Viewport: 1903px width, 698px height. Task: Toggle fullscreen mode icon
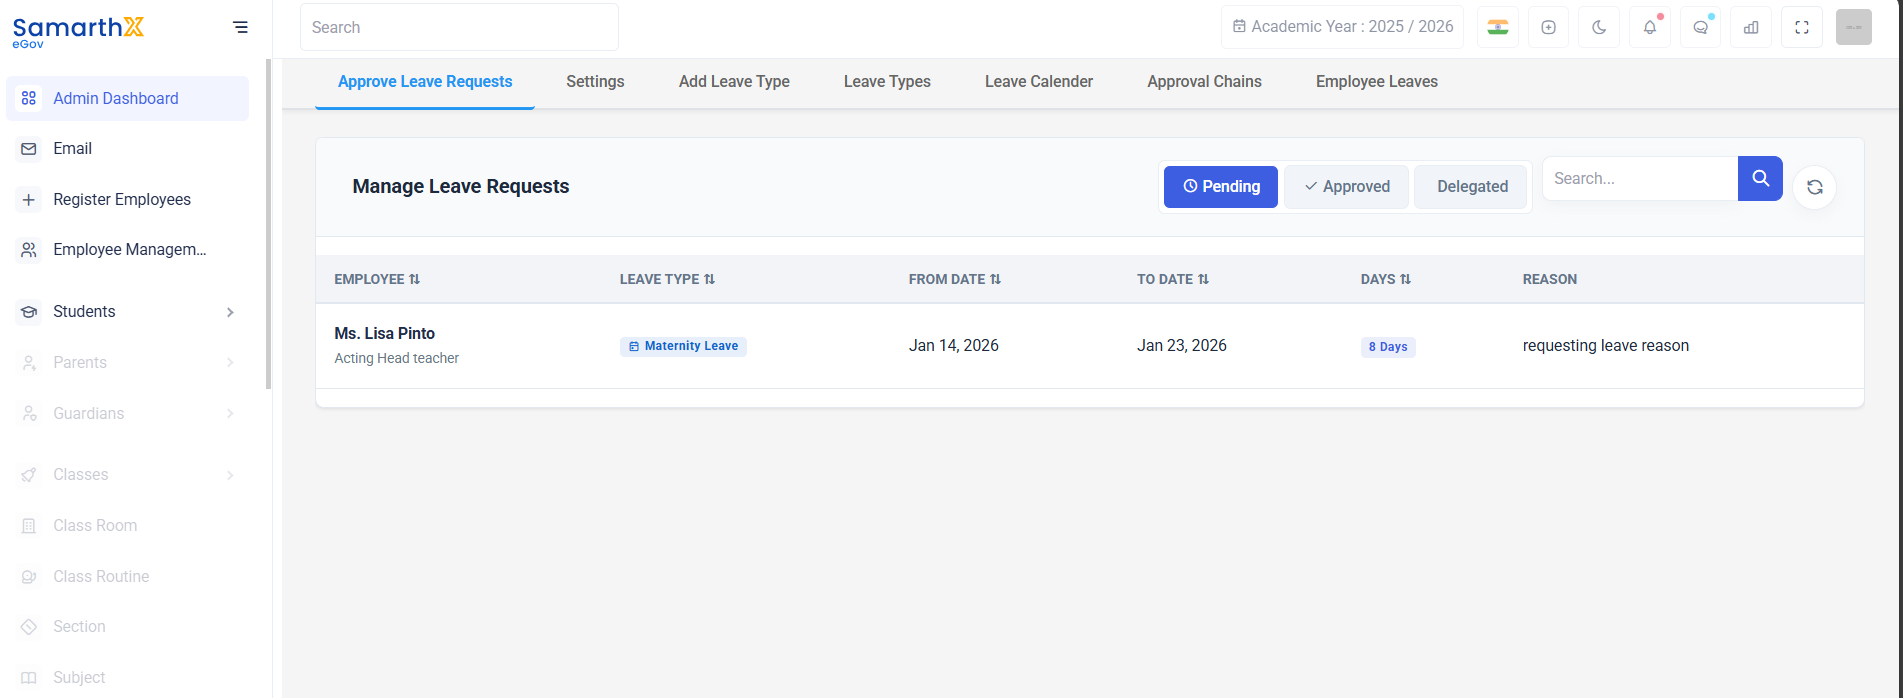(x=1802, y=28)
